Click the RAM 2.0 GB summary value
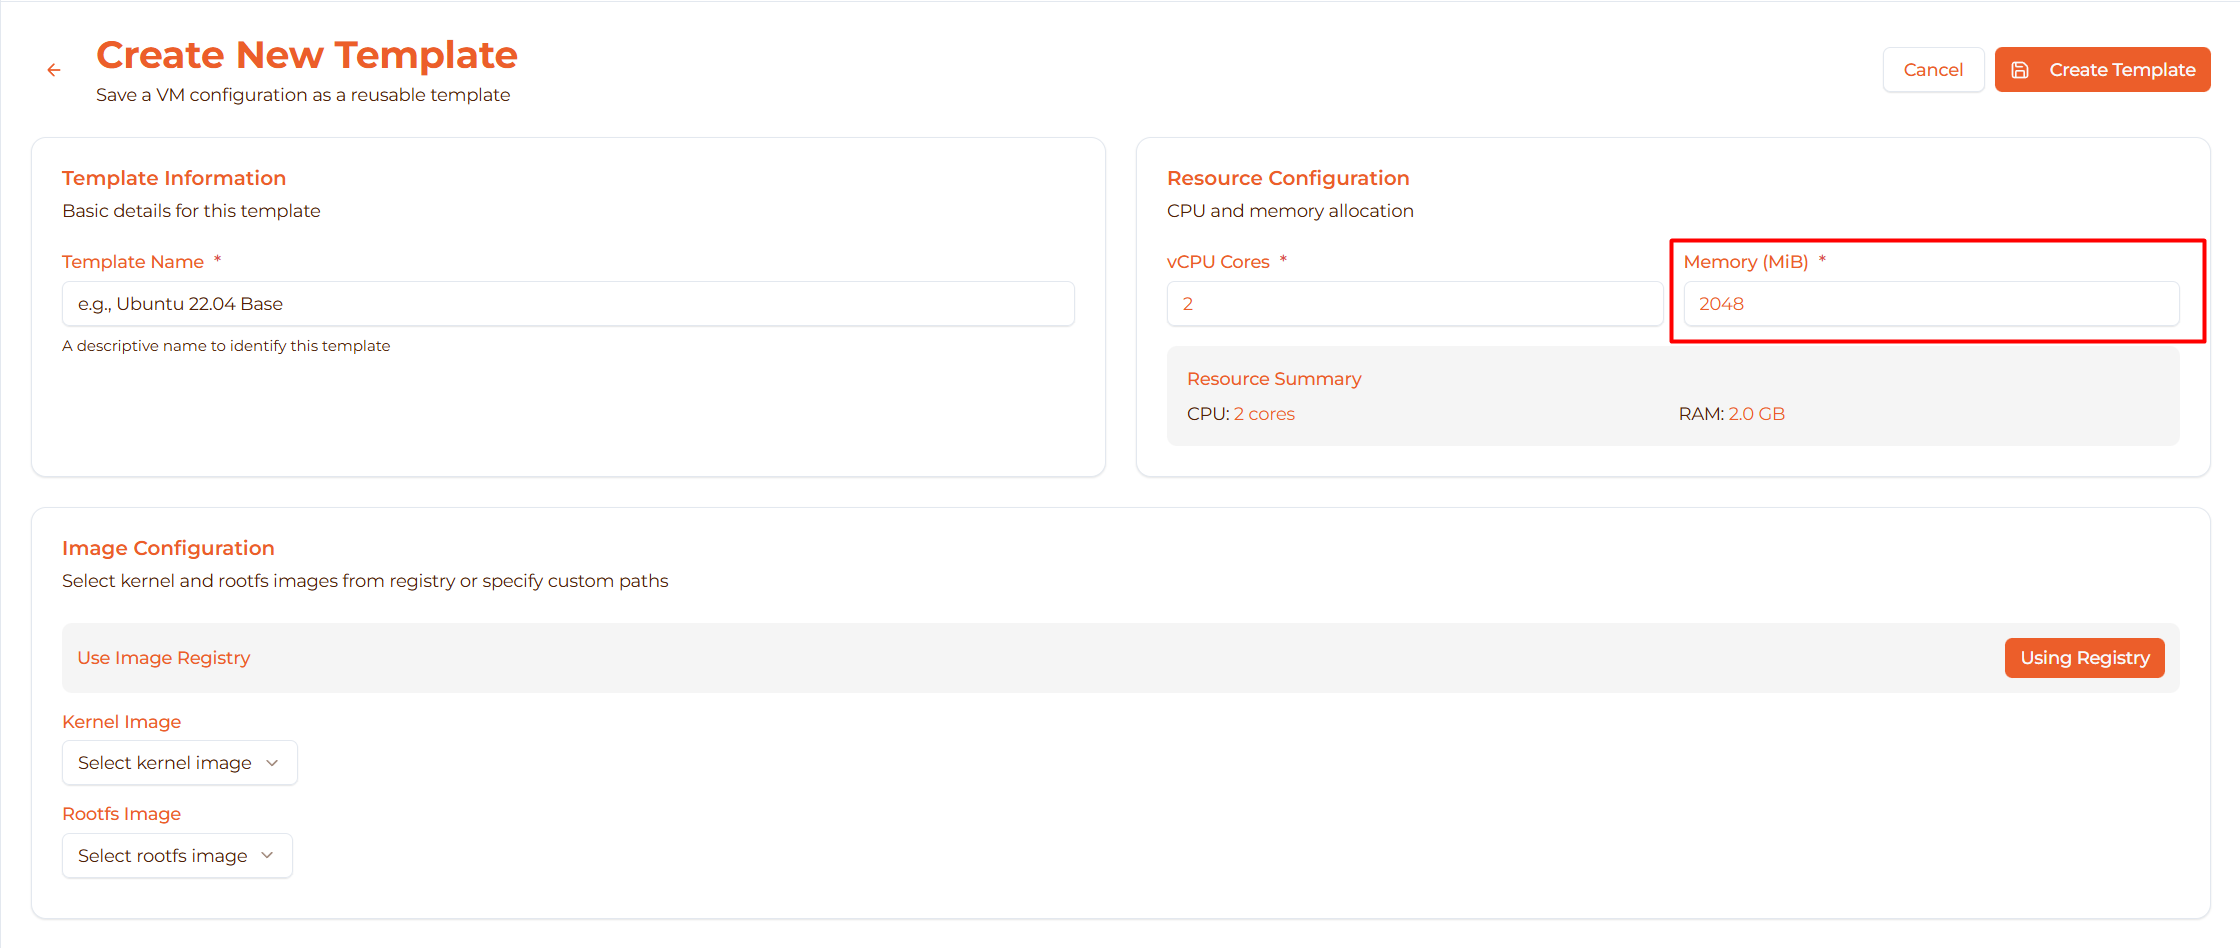 (1756, 414)
